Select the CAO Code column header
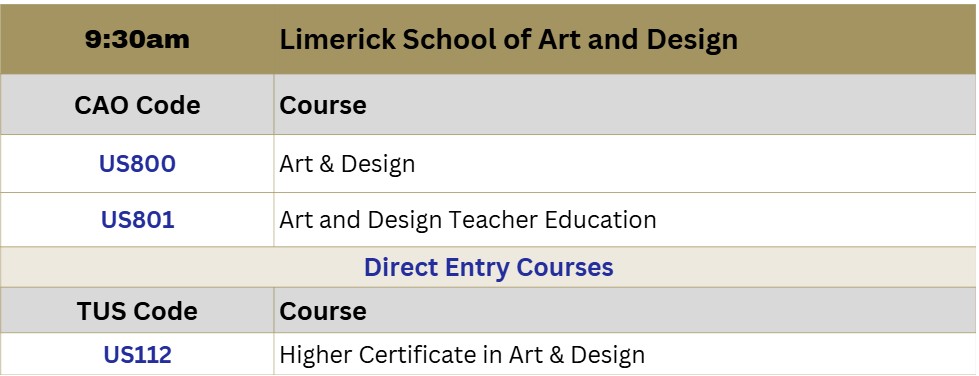The width and height of the screenshot is (979, 376). pos(137,105)
